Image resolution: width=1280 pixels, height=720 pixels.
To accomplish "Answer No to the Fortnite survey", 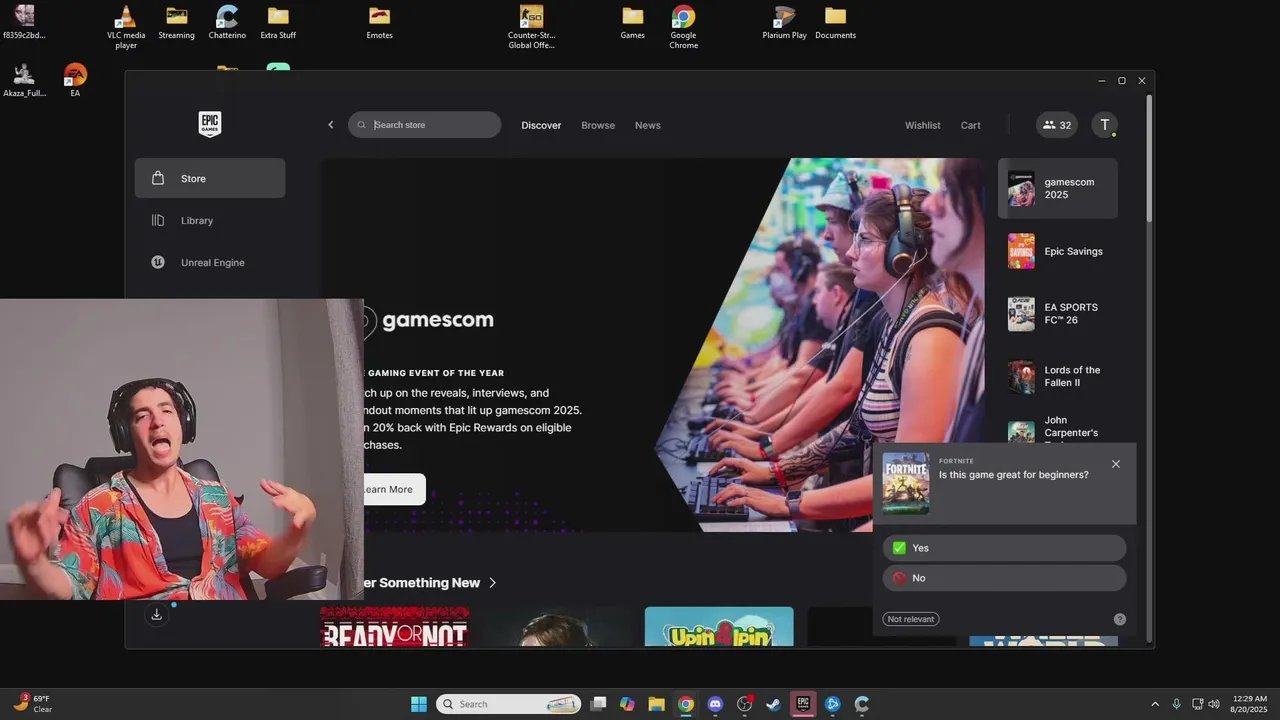I will click(1004, 578).
